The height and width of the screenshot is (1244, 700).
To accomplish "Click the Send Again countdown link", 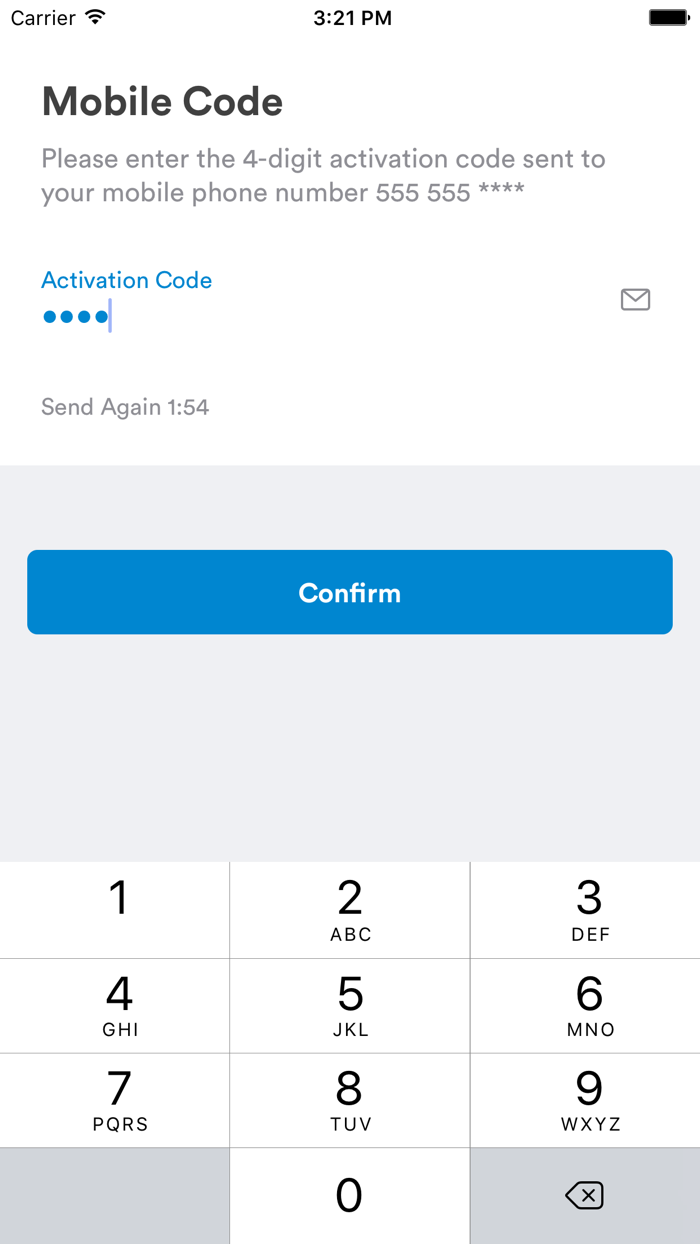I will click(x=124, y=407).
